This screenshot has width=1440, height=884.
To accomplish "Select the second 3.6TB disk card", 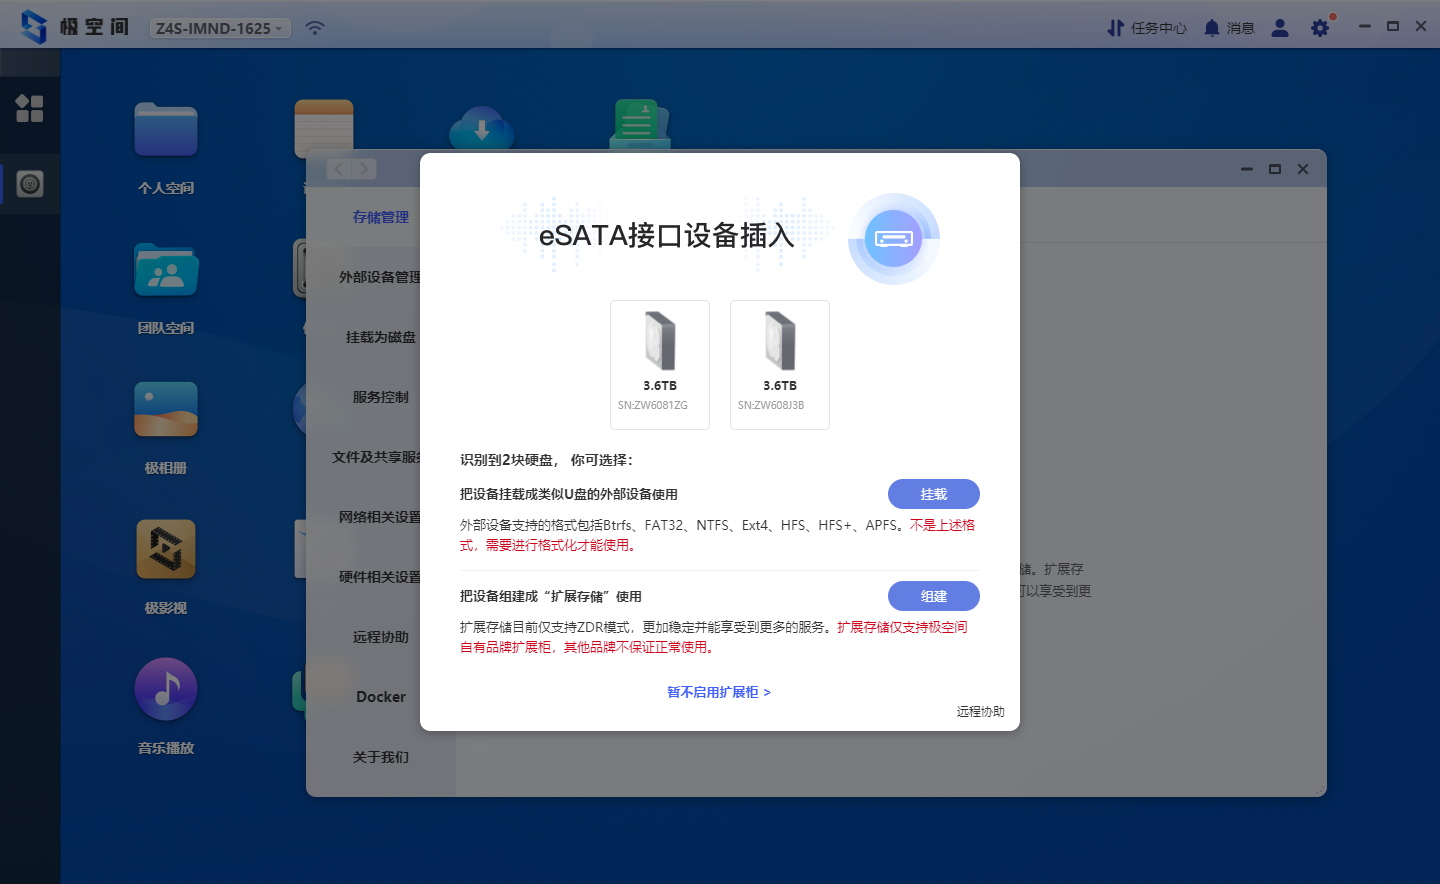I will [780, 365].
